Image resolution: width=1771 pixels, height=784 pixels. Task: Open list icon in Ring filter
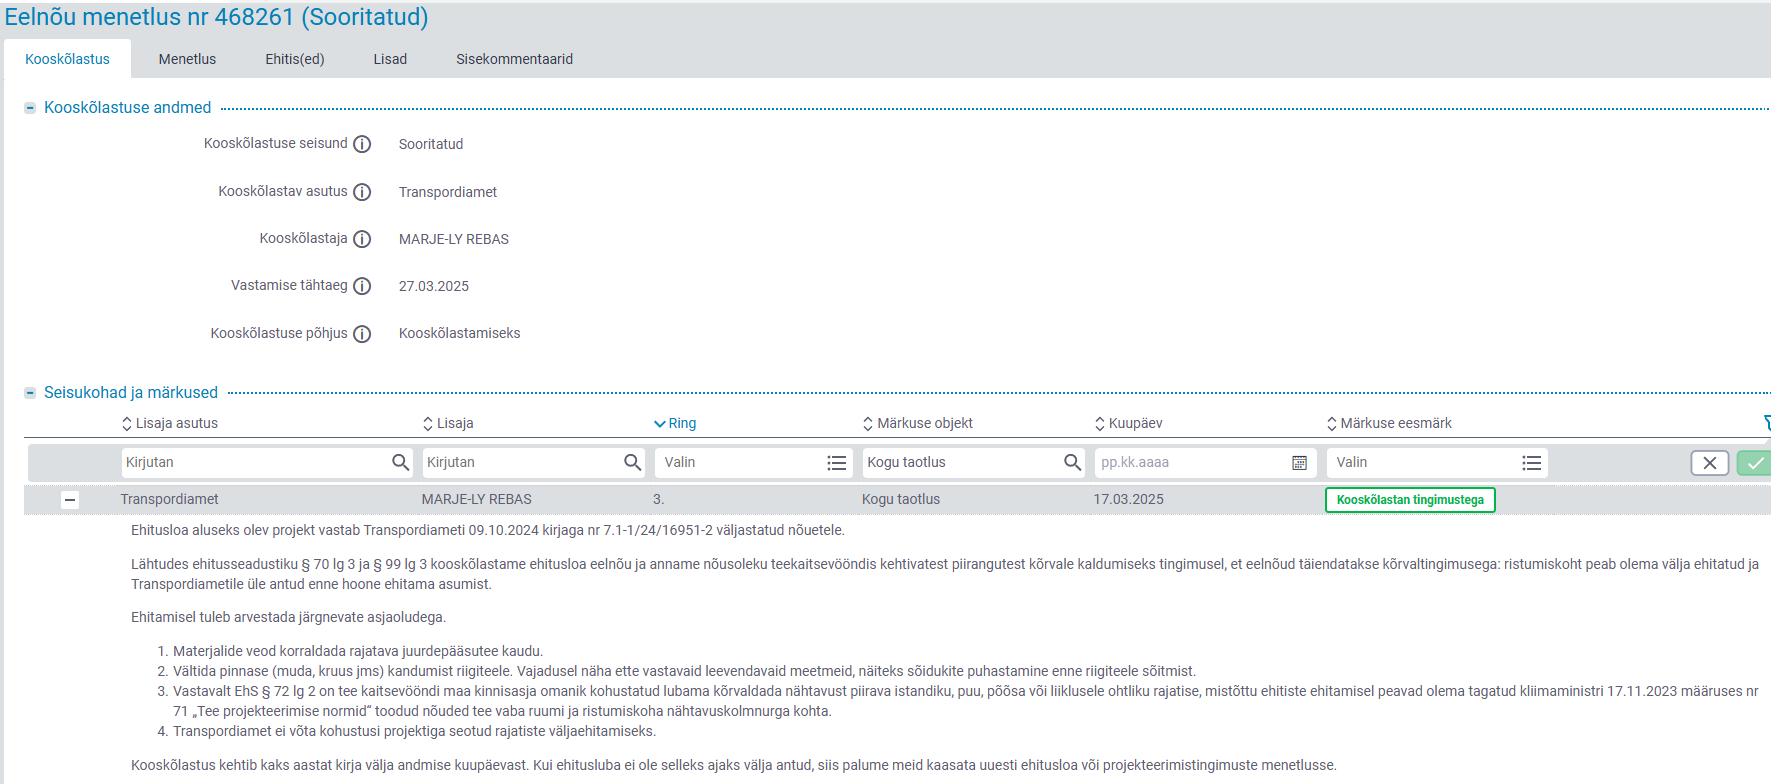[x=837, y=463]
